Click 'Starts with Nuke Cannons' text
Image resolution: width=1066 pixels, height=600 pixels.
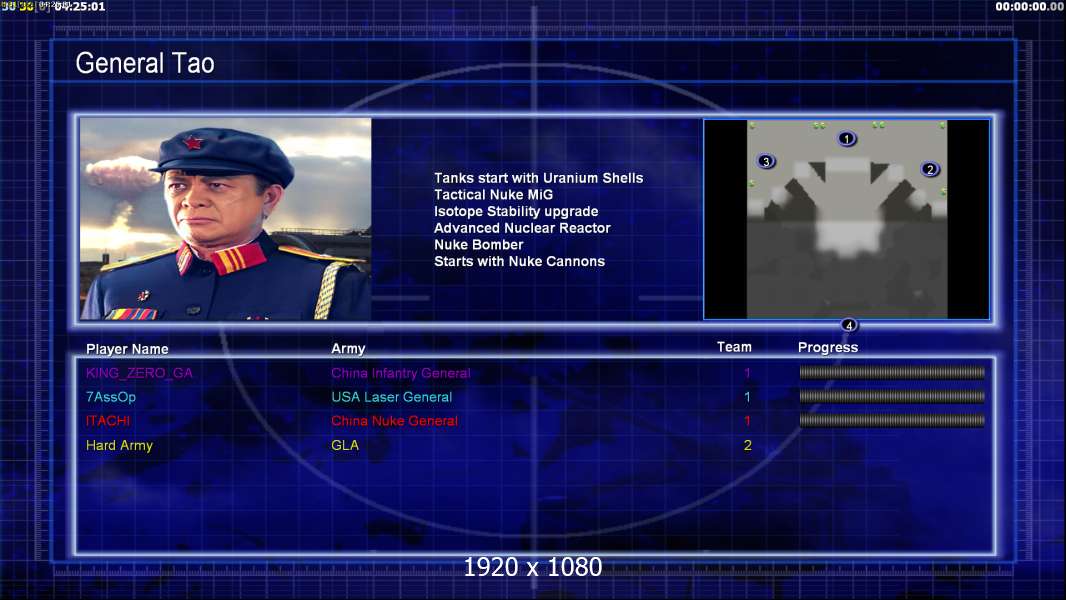pos(519,261)
